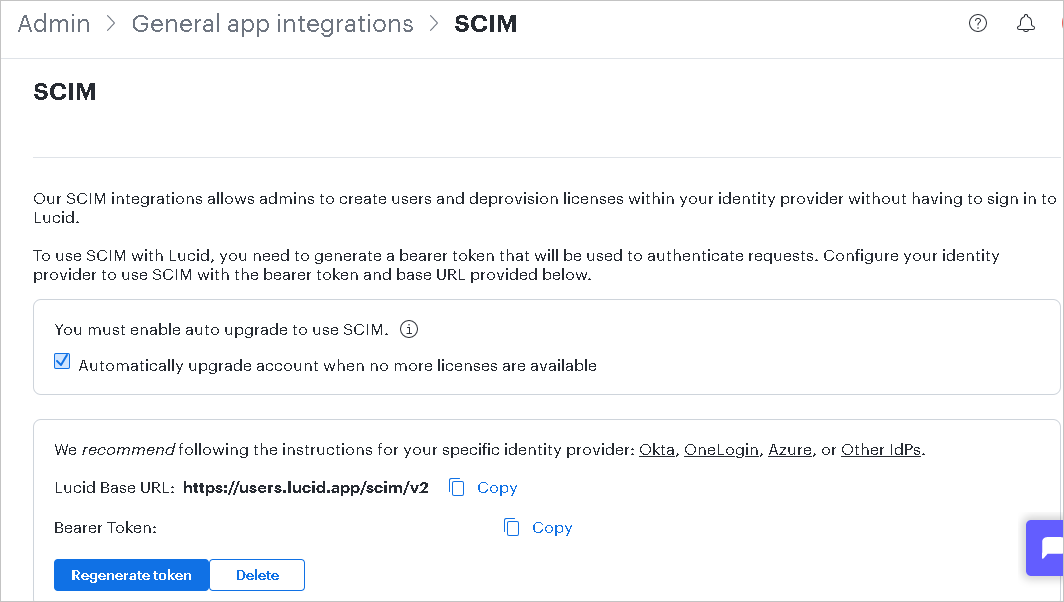Click clipboard icon beside Bearer Token

tap(512, 527)
